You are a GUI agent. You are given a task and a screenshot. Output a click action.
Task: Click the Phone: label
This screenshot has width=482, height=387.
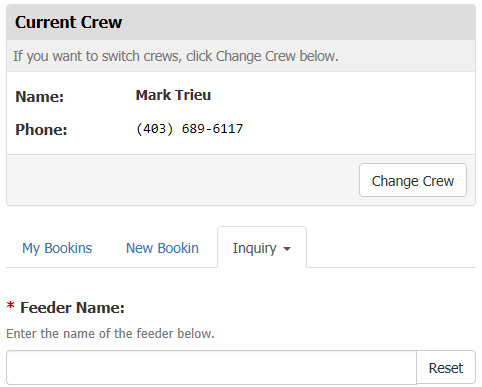point(41,129)
